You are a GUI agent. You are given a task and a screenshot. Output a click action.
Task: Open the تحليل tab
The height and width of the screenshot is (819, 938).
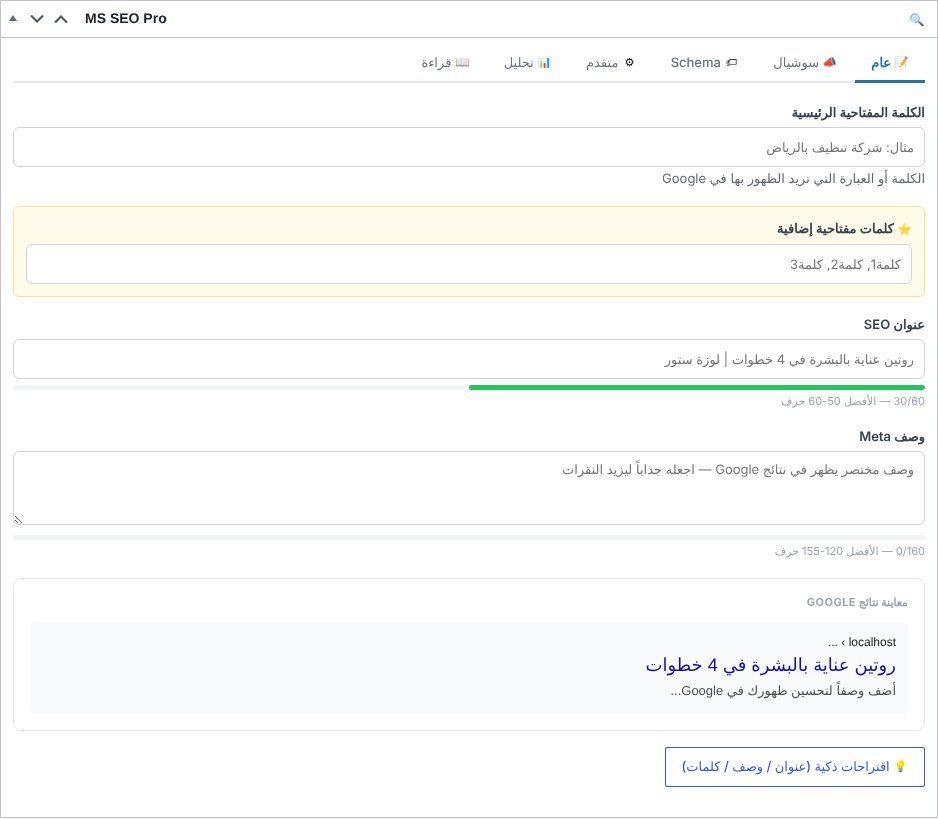point(526,63)
